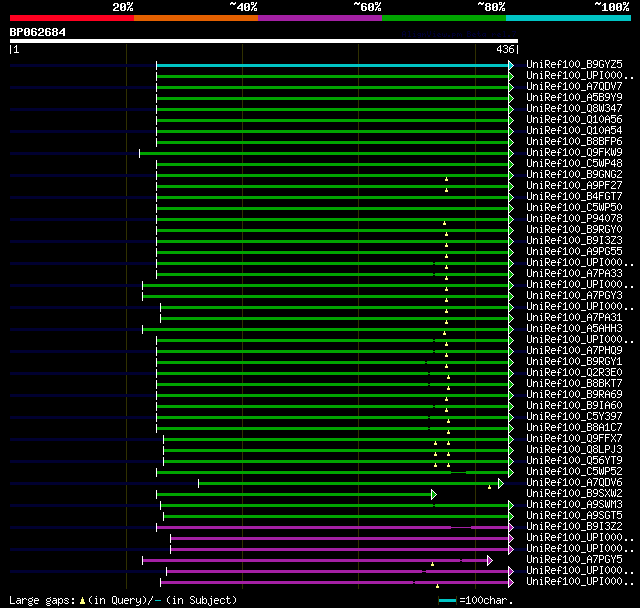Click the purple alignment bar for UniRef100_B9I3Z2
This screenshot has width=640, height=608.
pyautogui.click(x=332, y=528)
